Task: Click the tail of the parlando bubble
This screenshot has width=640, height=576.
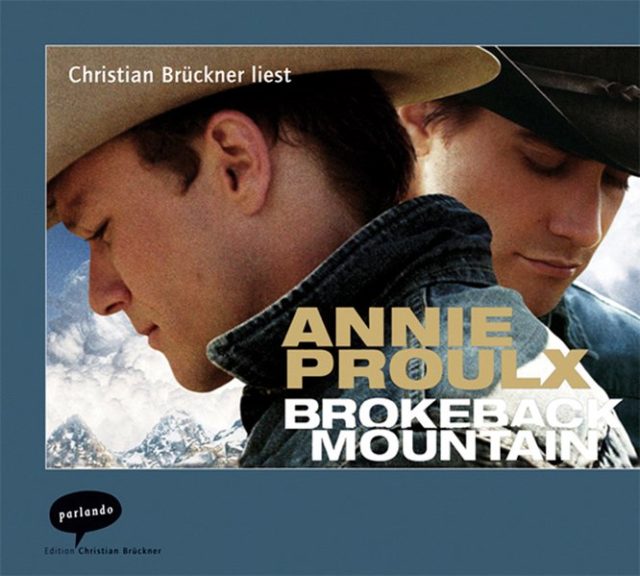Action: pyautogui.click(x=80, y=538)
